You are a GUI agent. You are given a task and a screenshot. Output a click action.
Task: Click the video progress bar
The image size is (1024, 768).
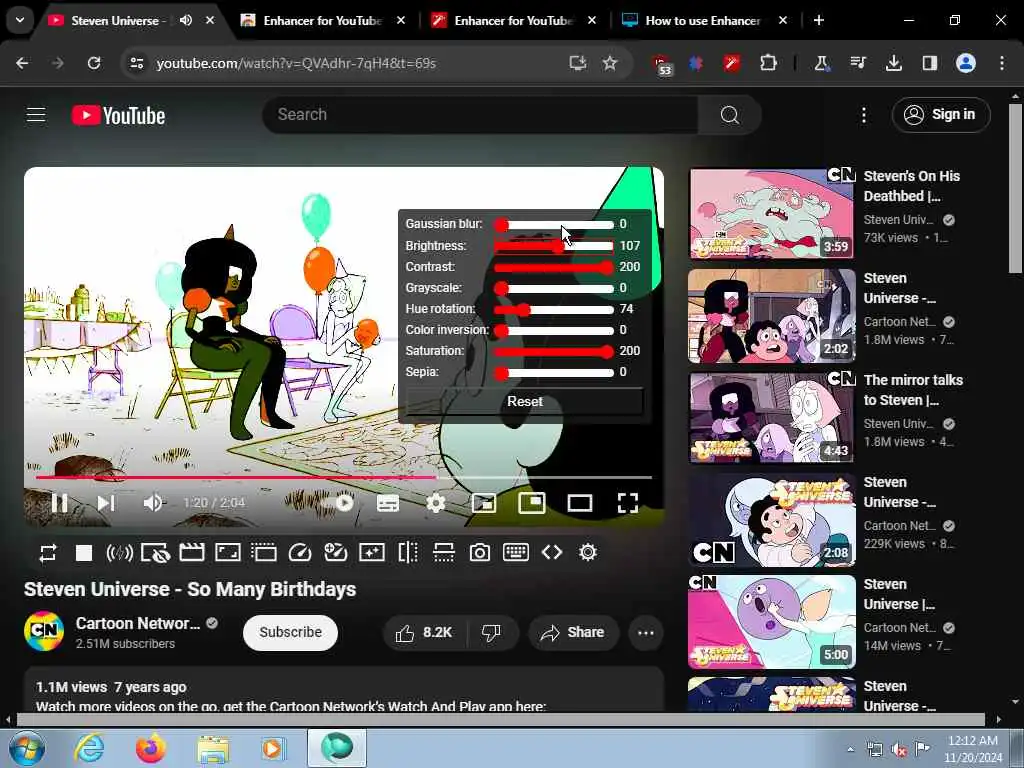344,477
